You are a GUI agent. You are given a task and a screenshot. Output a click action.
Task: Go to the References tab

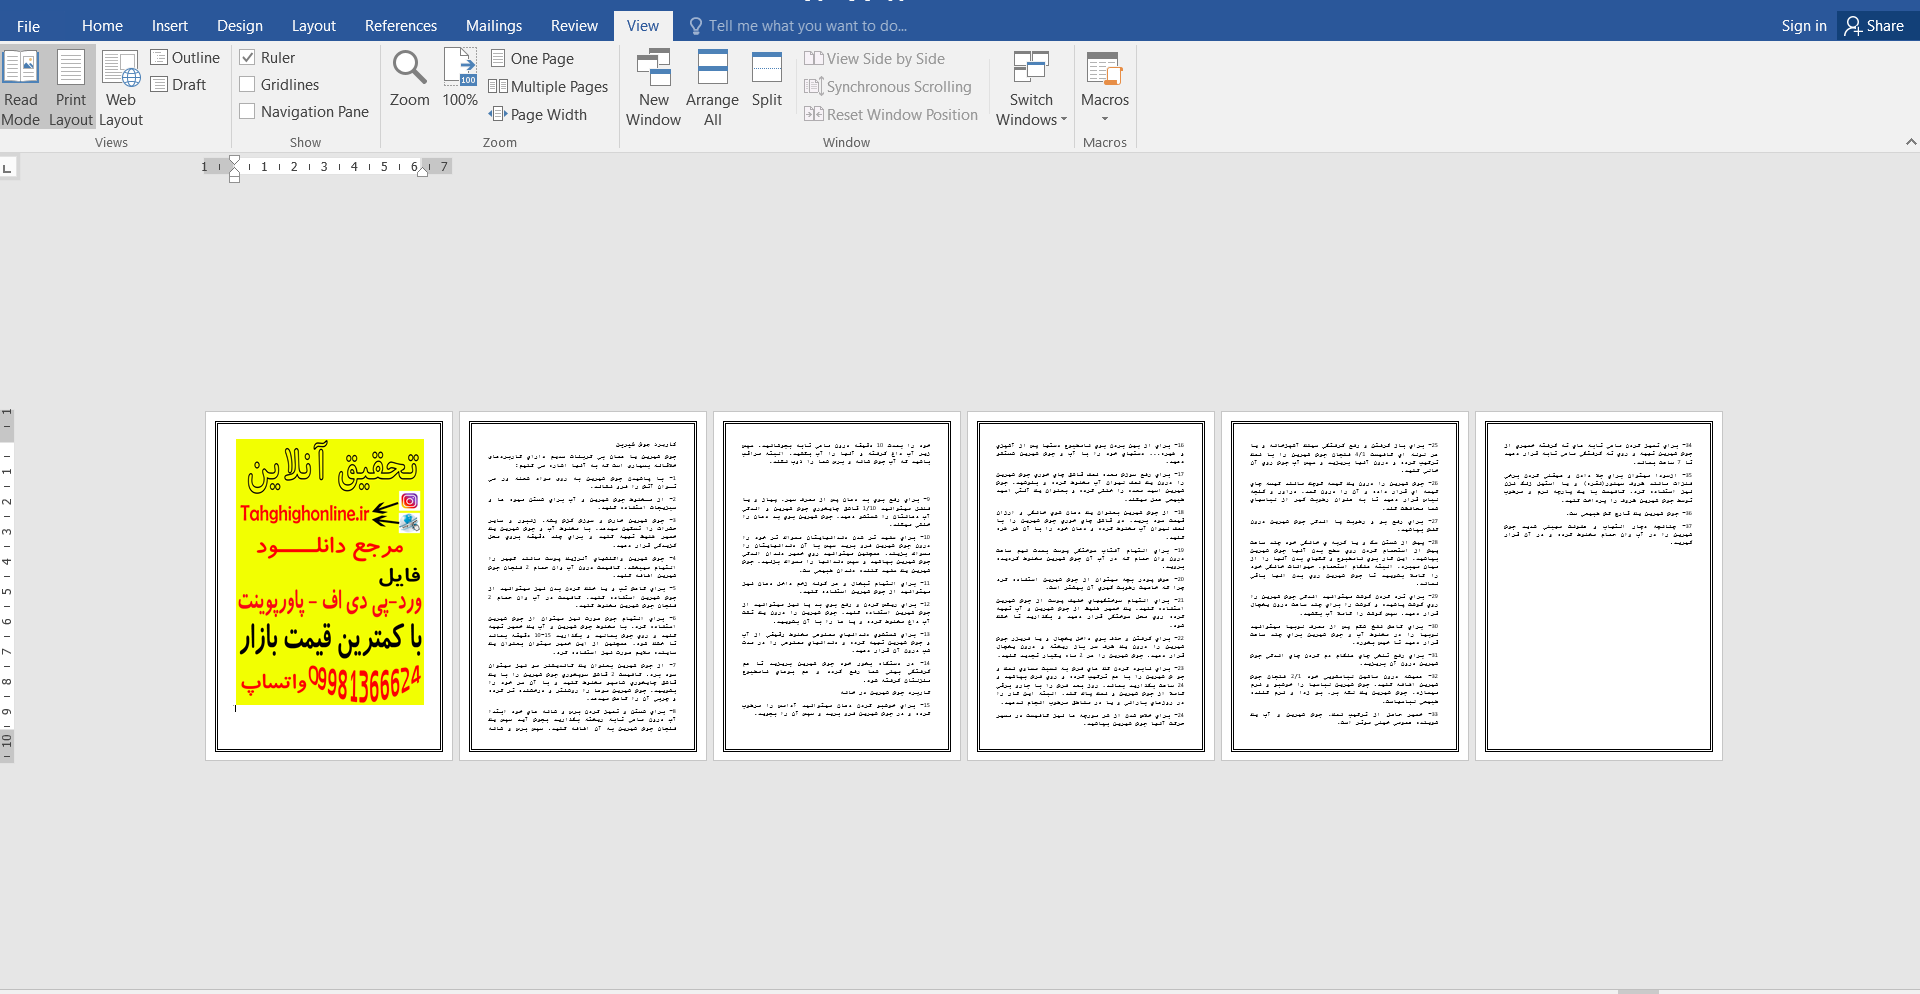click(401, 26)
